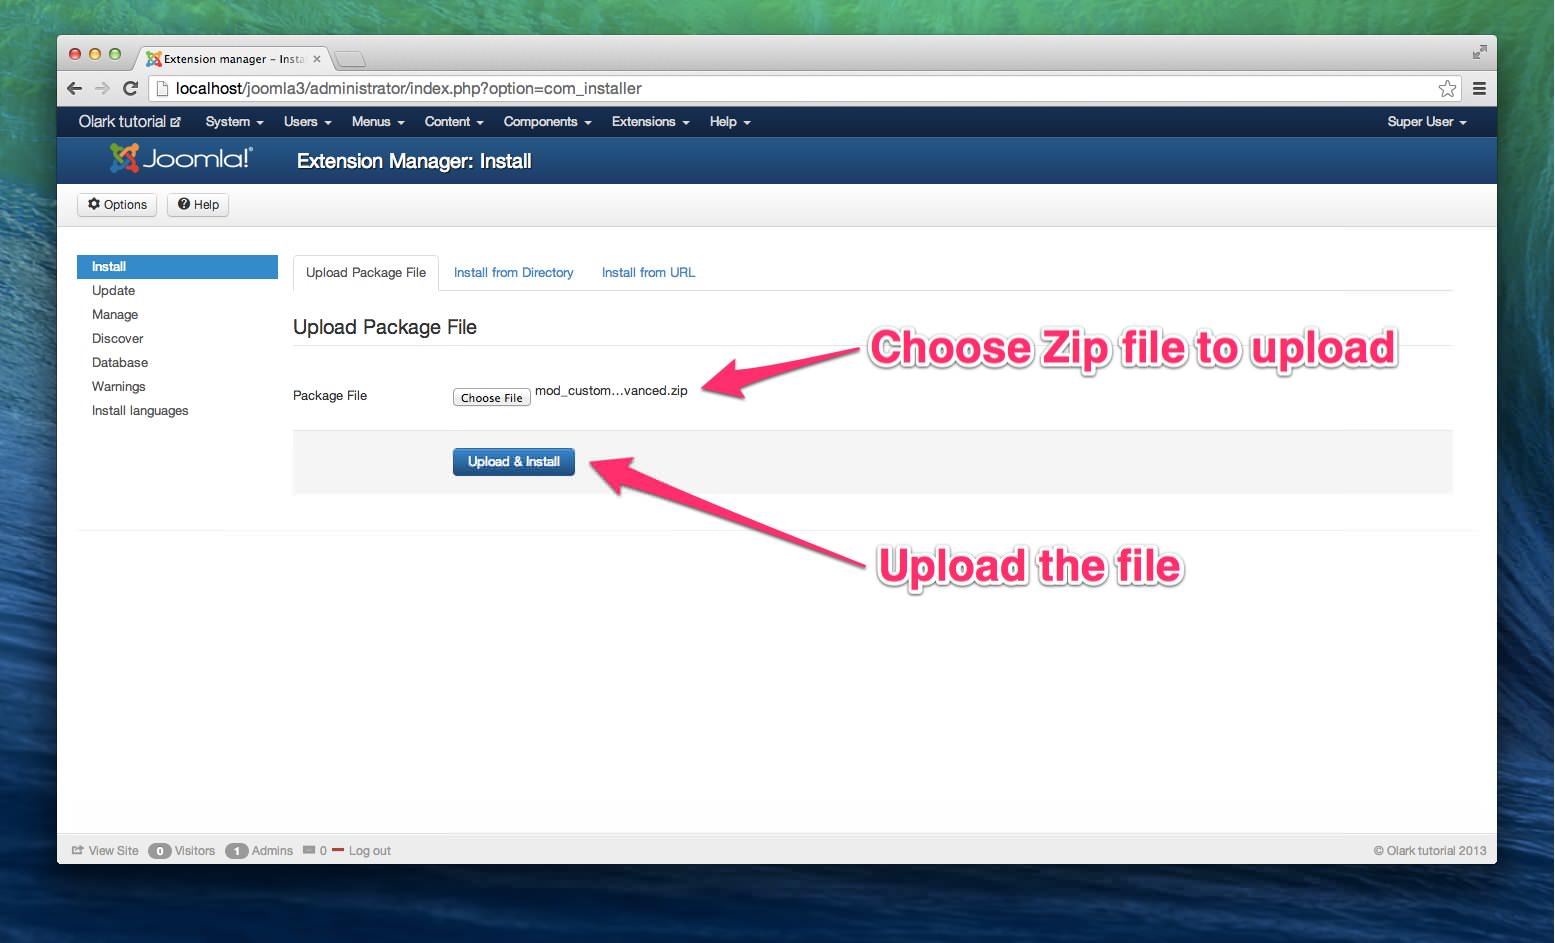This screenshot has width=1555, height=943.
Task: Click the Help question mark button
Action: pos(198,205)
